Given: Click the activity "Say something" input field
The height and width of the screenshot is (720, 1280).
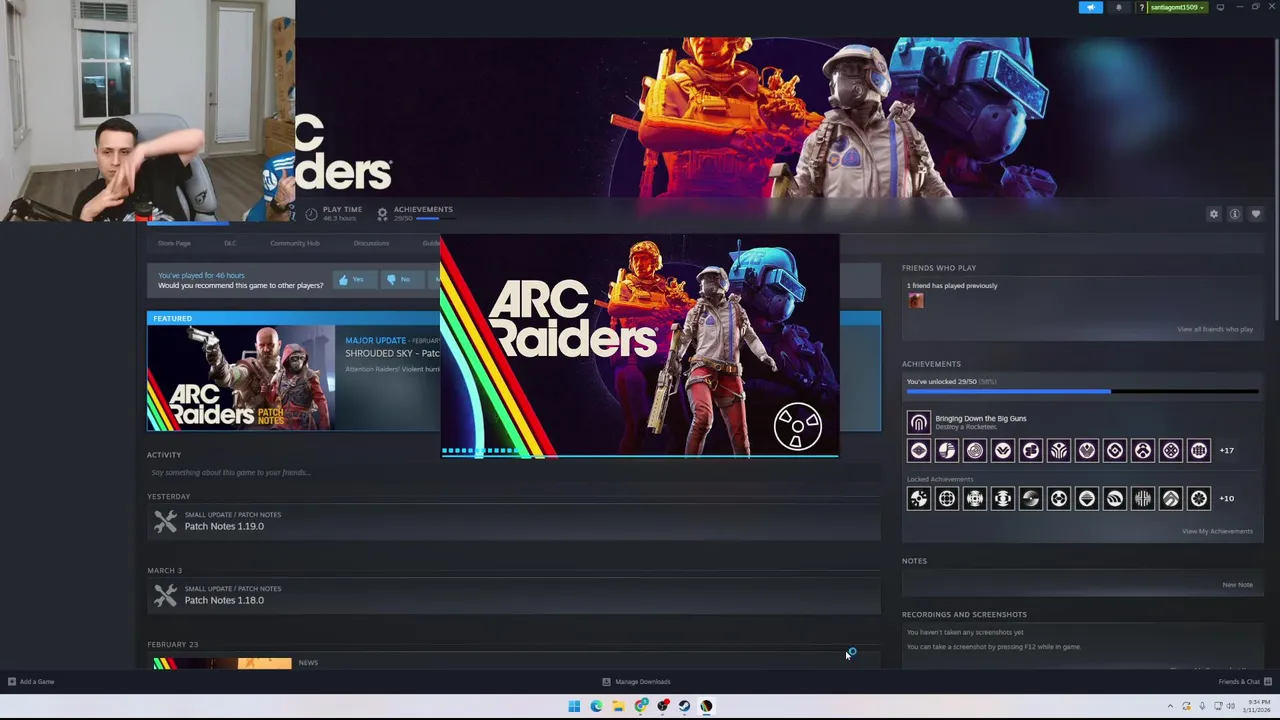Looking at the screenshot, I should pyautogui.click(x=513, y=473).
